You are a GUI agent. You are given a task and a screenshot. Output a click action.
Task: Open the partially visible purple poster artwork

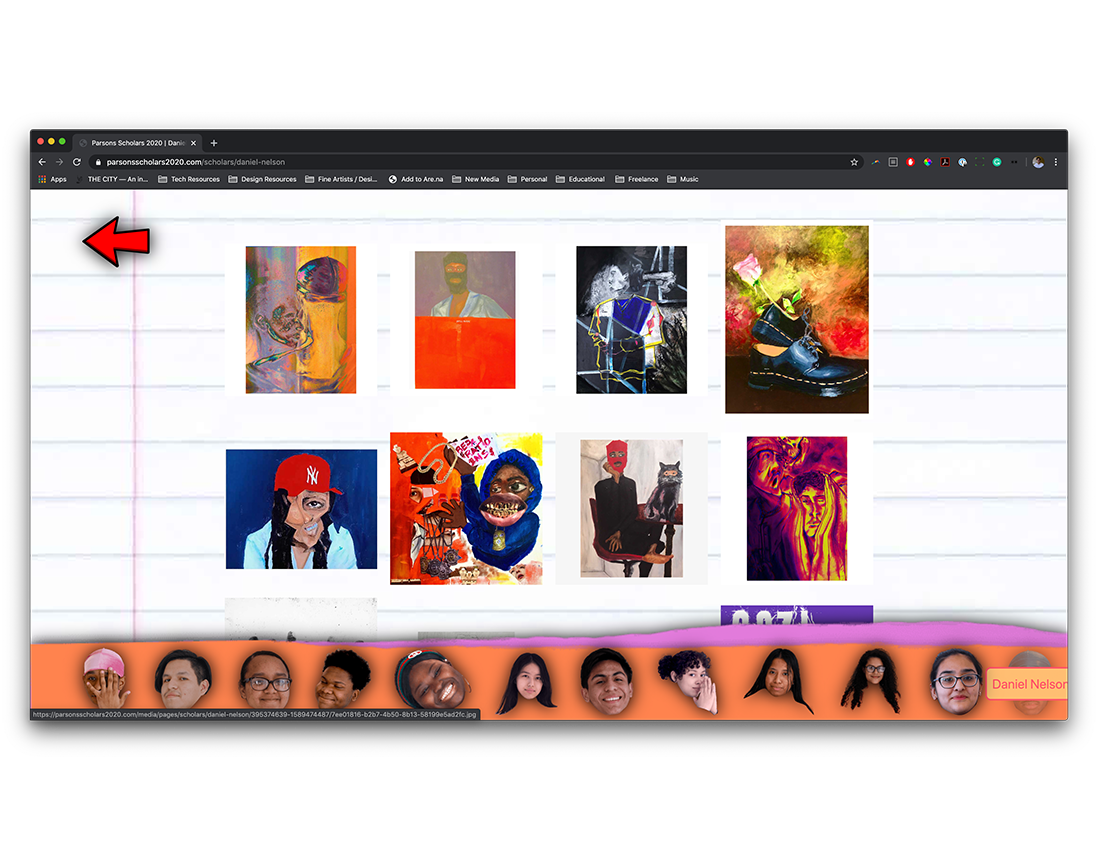coord(797,615)
